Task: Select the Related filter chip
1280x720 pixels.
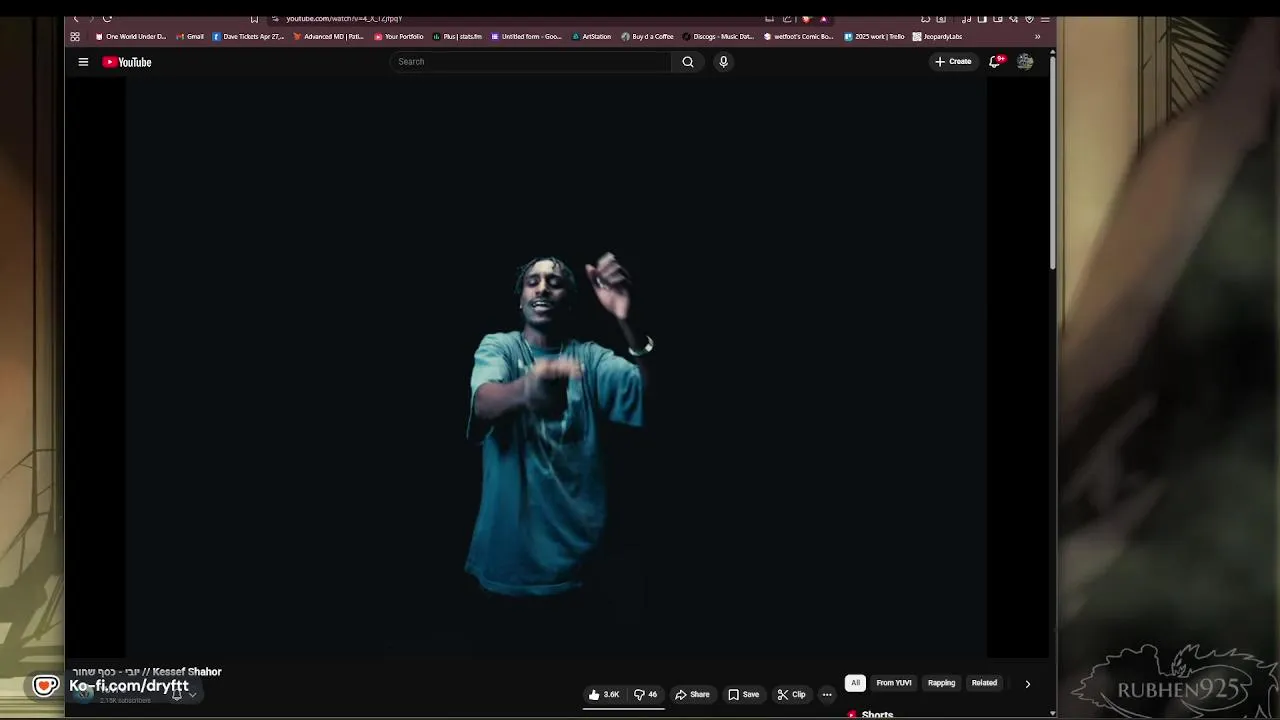Action: [x=984, y=683]
